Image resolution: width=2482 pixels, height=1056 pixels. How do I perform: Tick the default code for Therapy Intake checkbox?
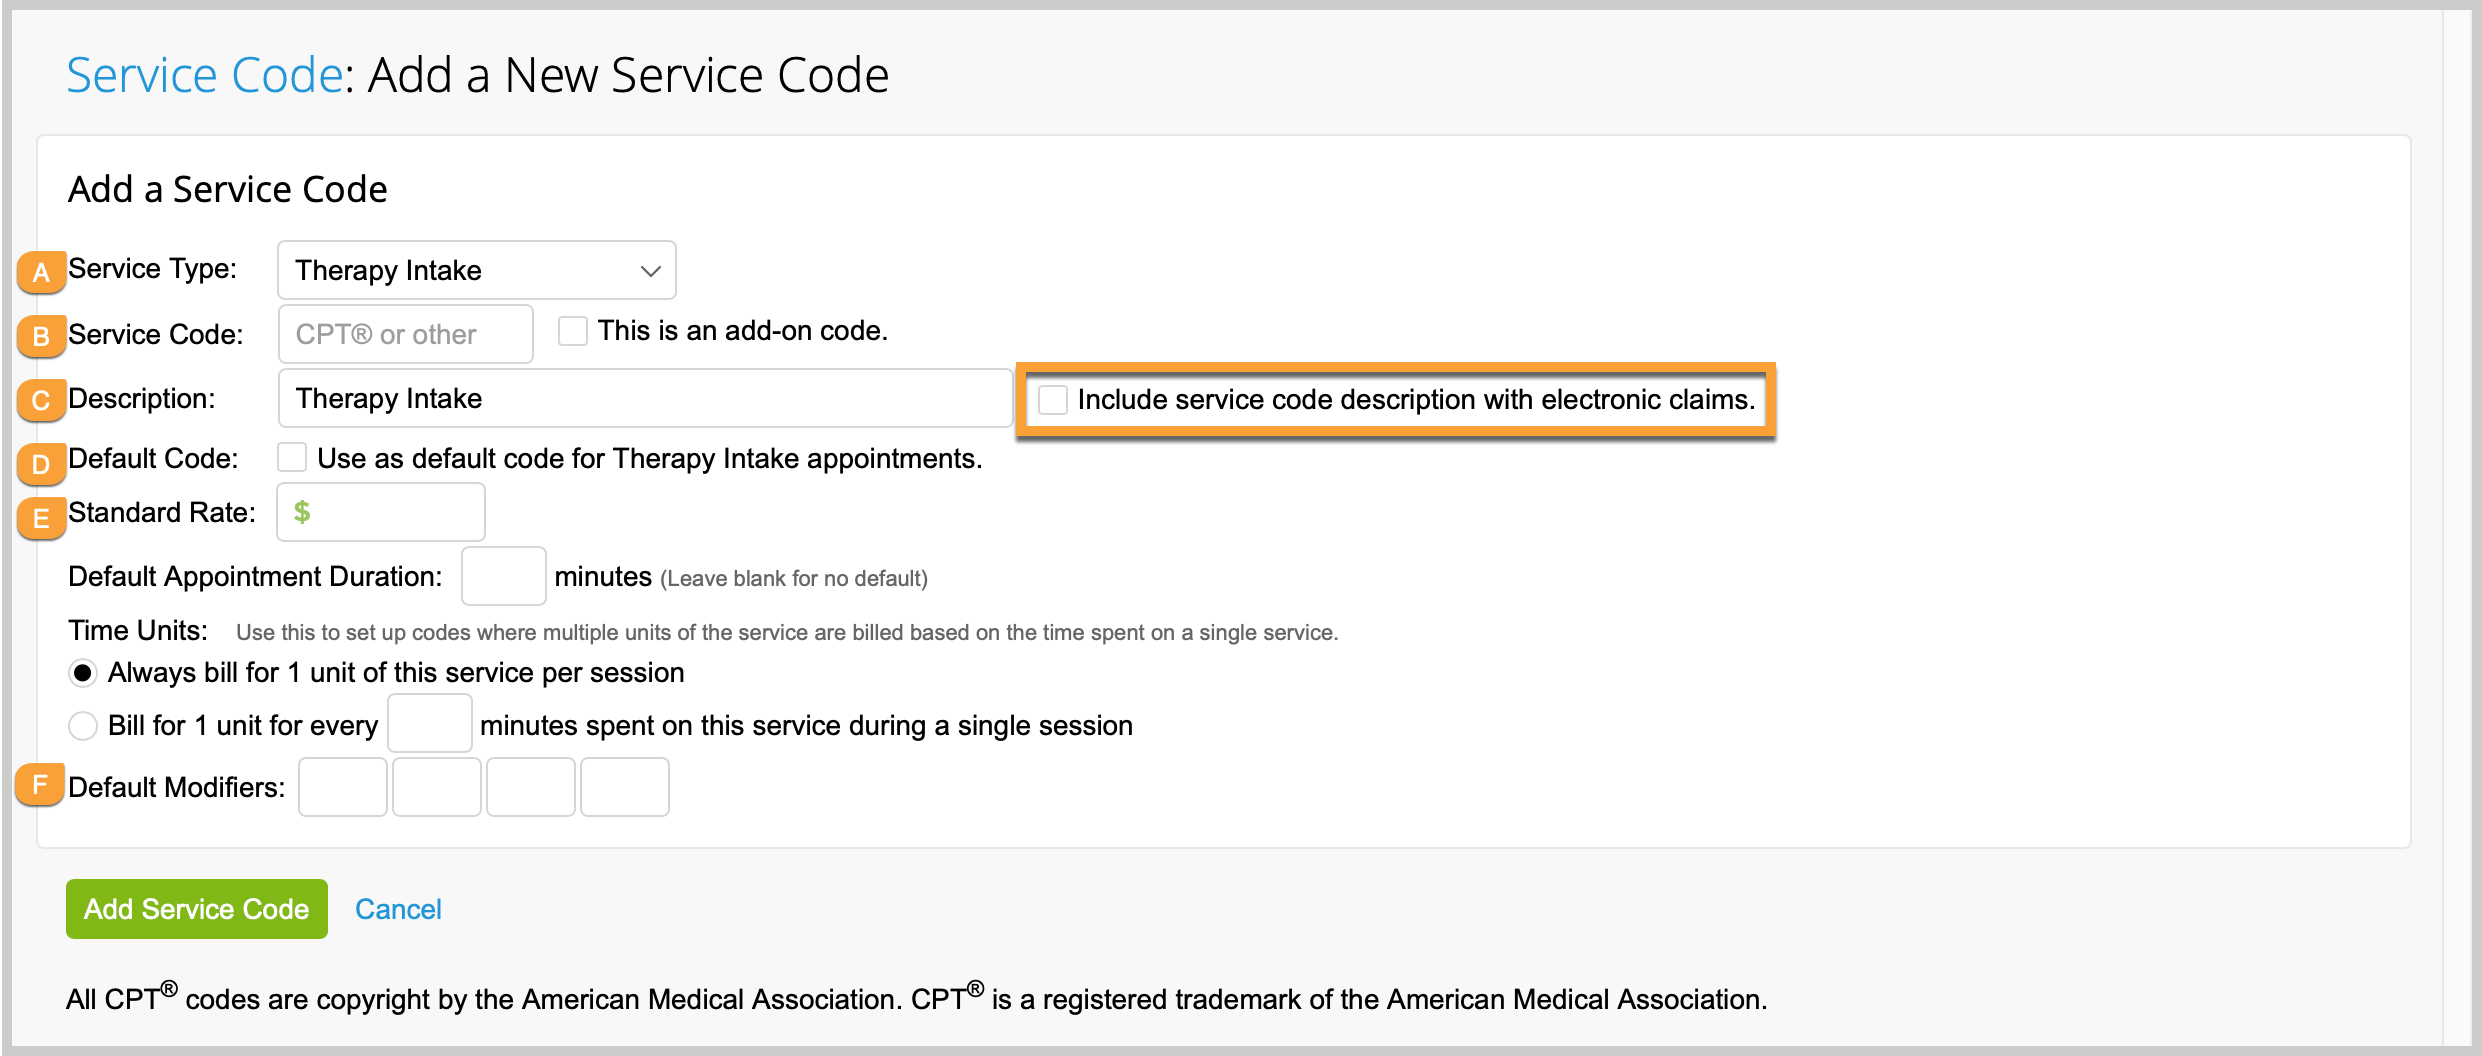(x=292, y=458)
